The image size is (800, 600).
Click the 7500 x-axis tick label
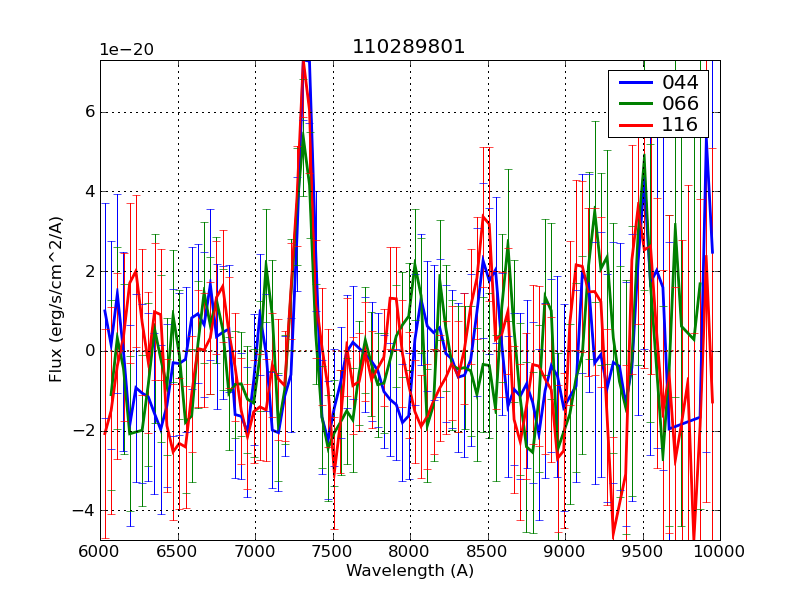coord(332,551)
